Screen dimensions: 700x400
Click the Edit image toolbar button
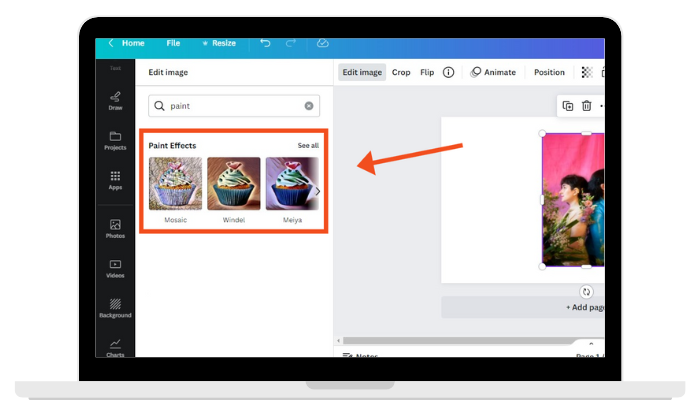pyautogui.click(x=362, y=72)
